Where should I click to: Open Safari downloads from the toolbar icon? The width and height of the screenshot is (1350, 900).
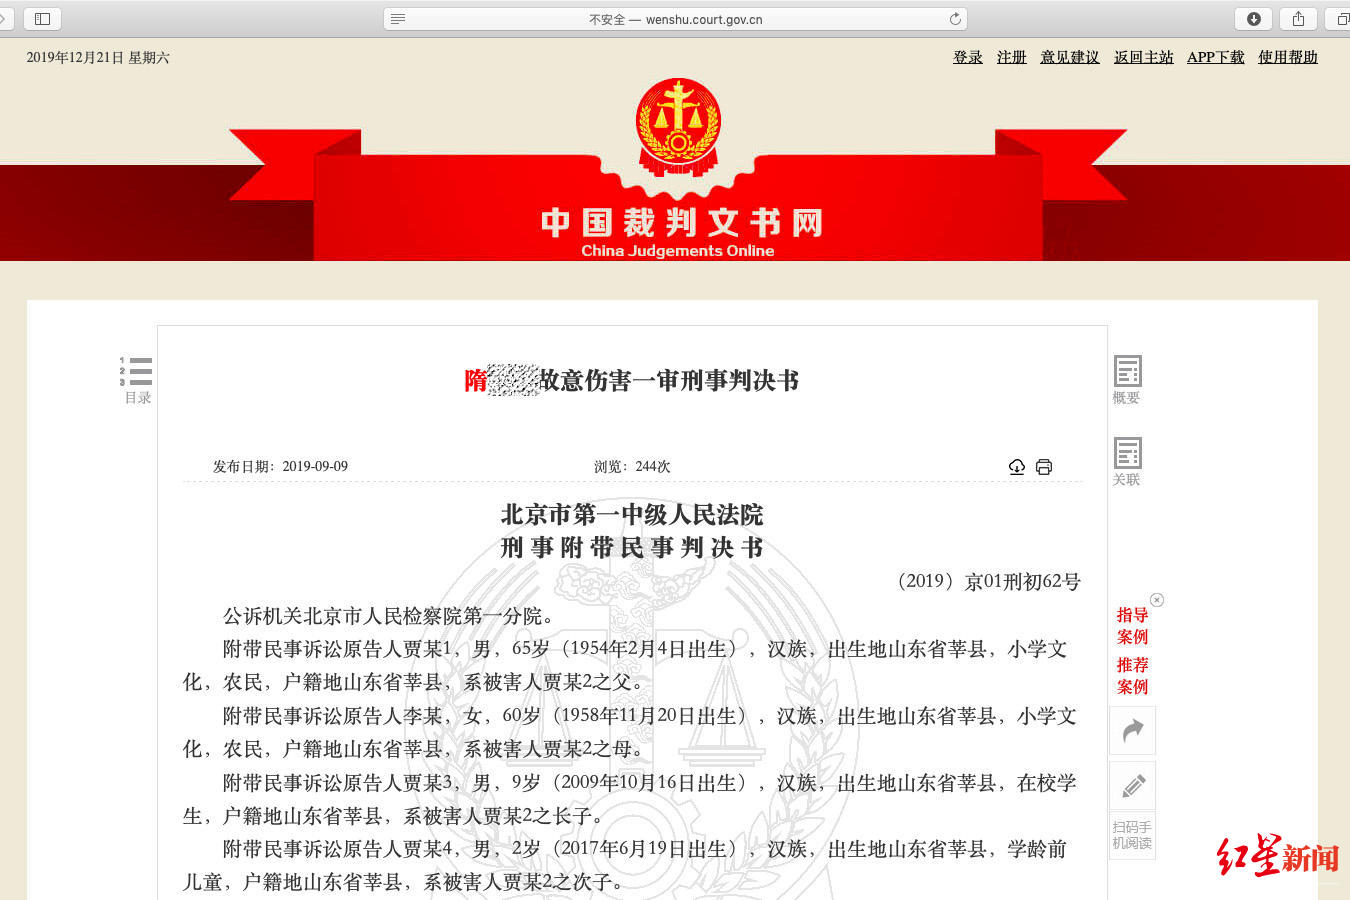tap(1253, 17)
